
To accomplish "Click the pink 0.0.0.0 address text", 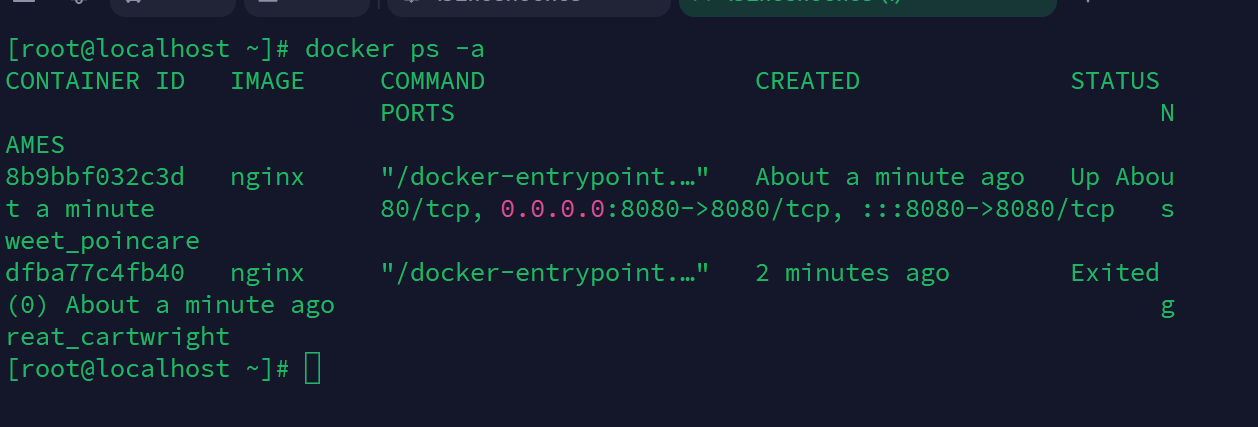I will pyautogui.click(x=553, y=209).
